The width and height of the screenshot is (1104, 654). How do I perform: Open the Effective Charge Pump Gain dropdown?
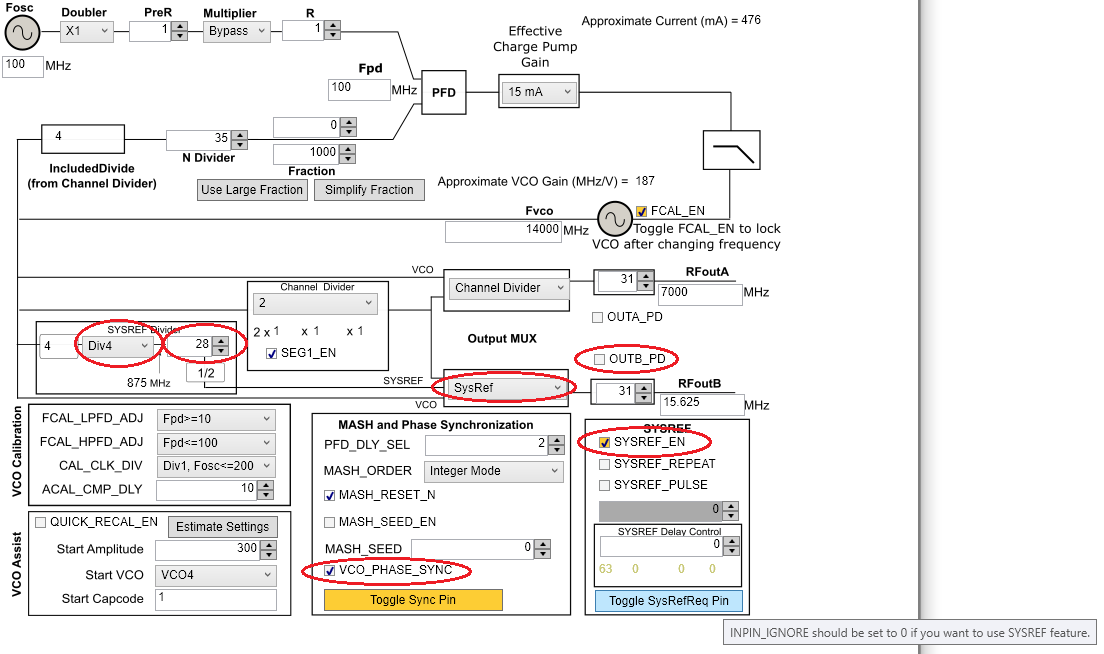pyautogui.click(x=538, y=91)
